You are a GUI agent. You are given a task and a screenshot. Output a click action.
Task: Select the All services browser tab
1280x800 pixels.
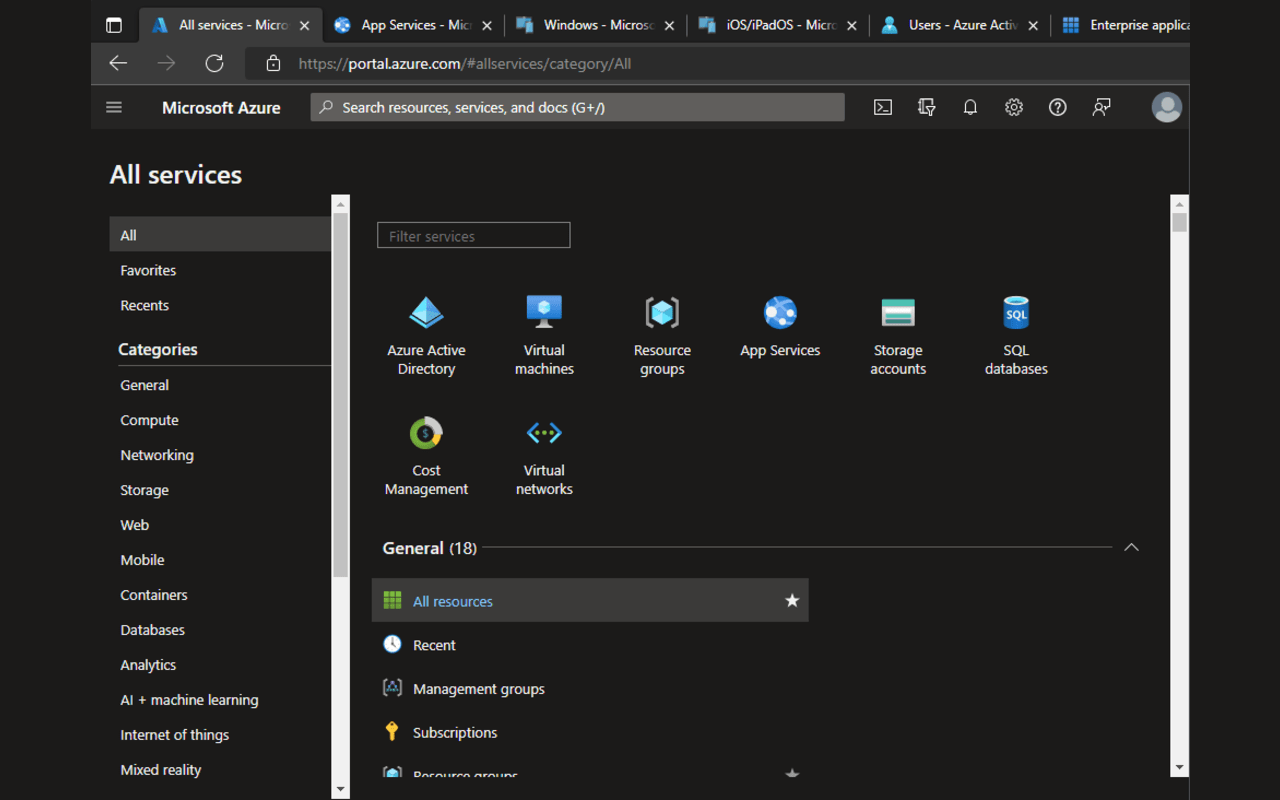231,25
